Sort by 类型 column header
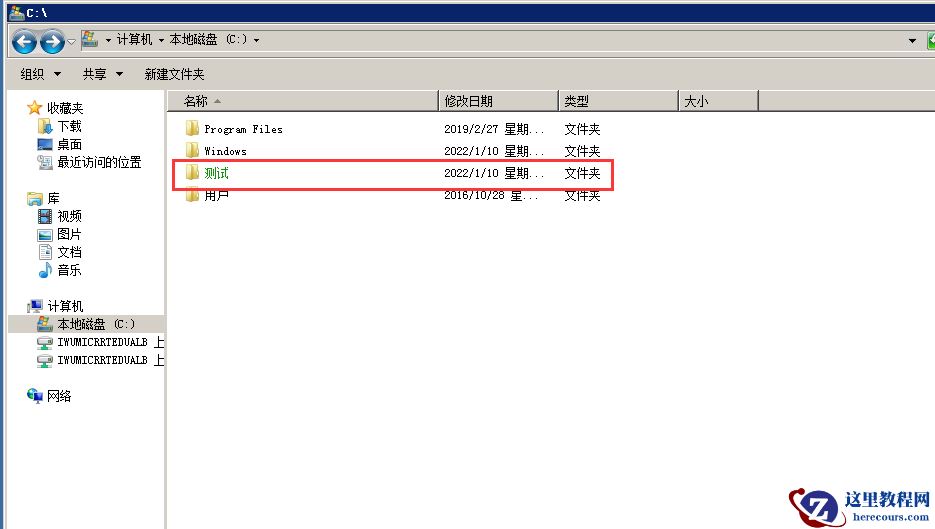The width and height of the screenshot is (935, 529). (x=618, y=101)
